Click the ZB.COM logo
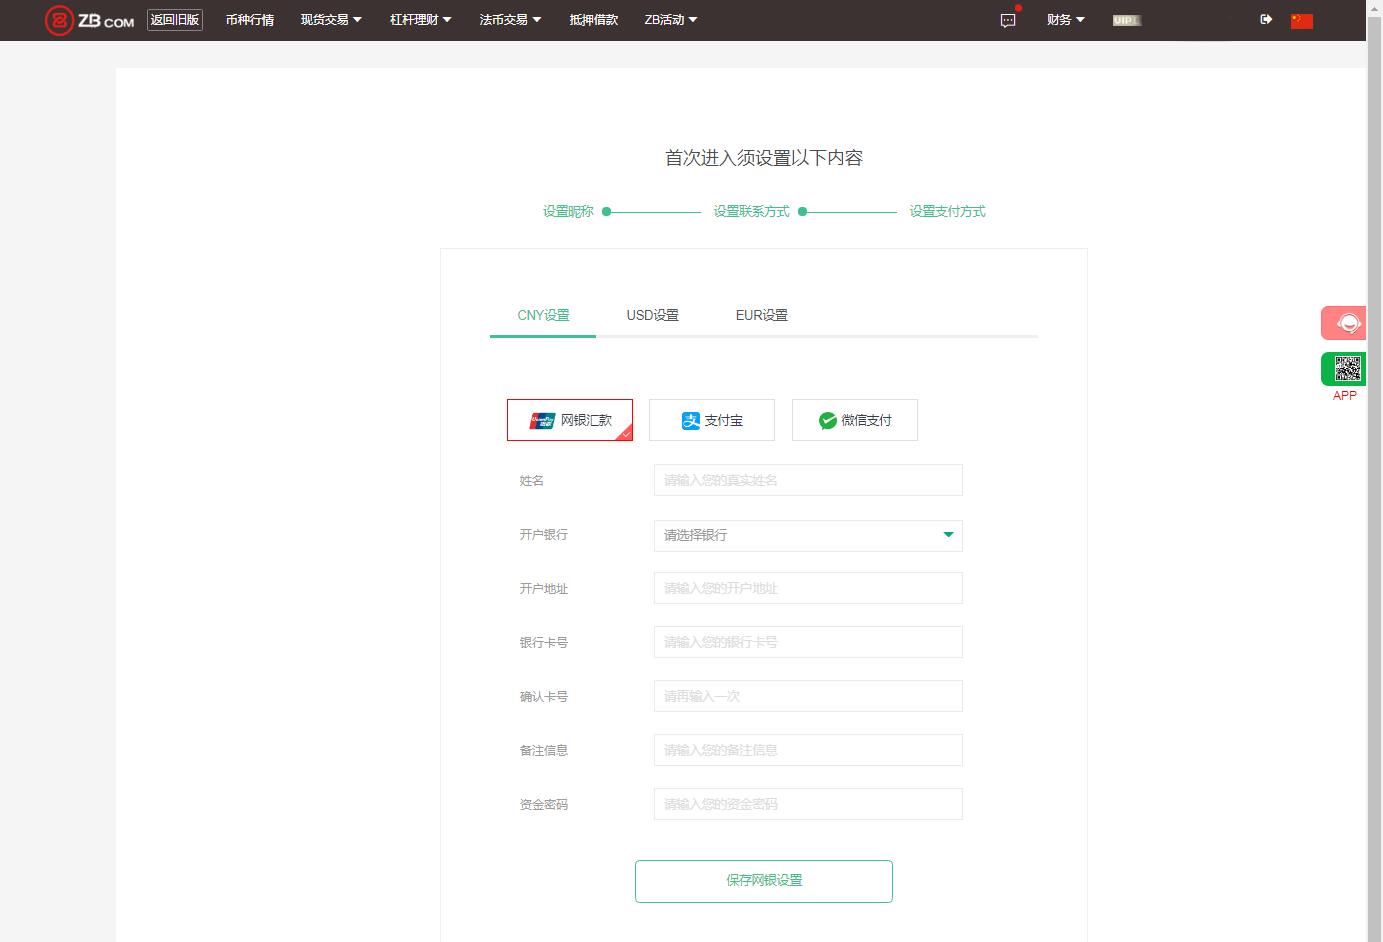Screen dimensions: 1383x942 89,20
